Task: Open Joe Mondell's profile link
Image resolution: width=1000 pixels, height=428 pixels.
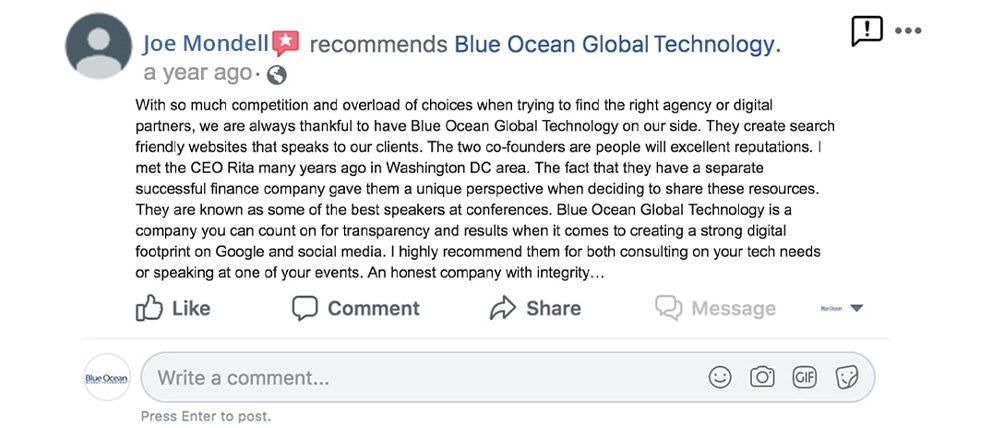Action: coord(205,44)
